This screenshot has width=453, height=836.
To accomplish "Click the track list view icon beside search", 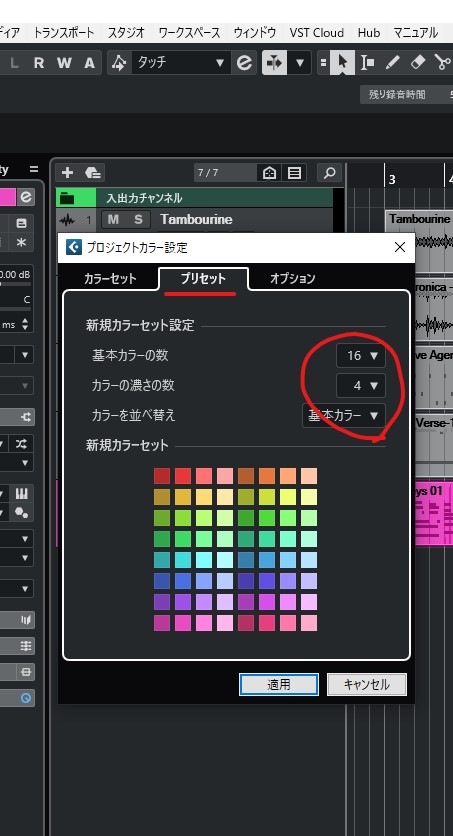I will [294, 173].
